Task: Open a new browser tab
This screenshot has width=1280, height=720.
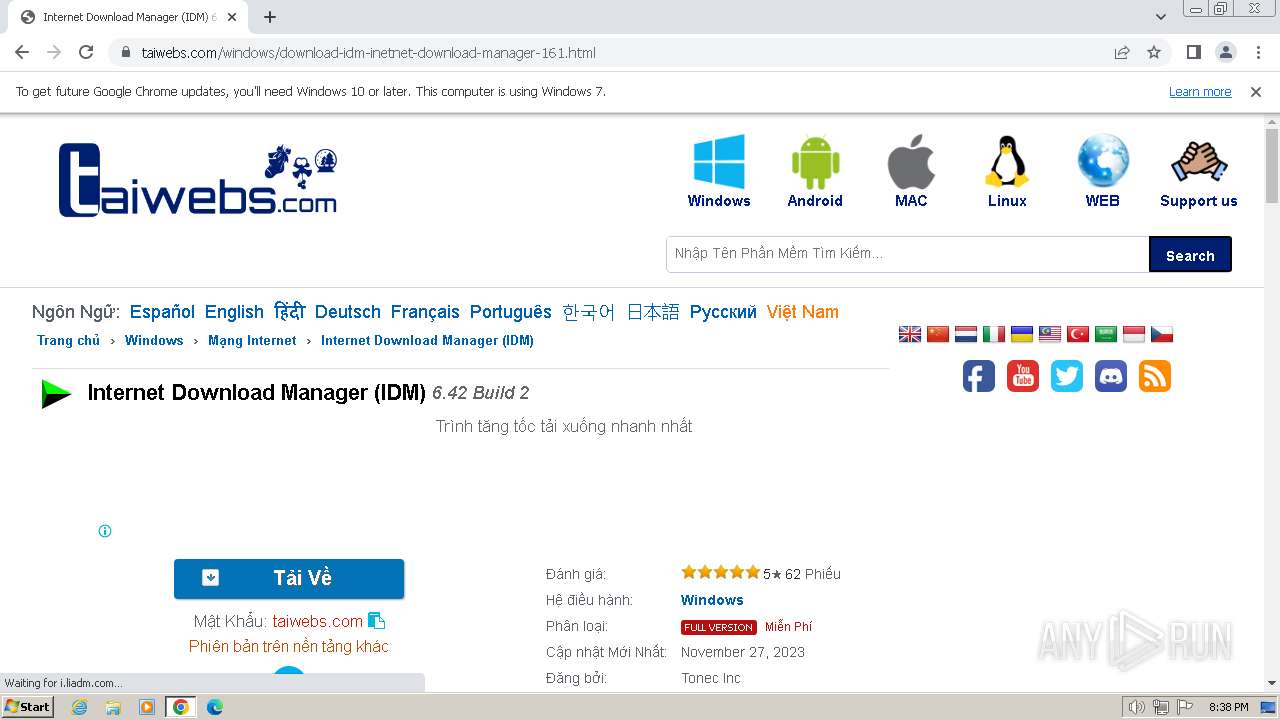Action: click(x=270, y=17)
